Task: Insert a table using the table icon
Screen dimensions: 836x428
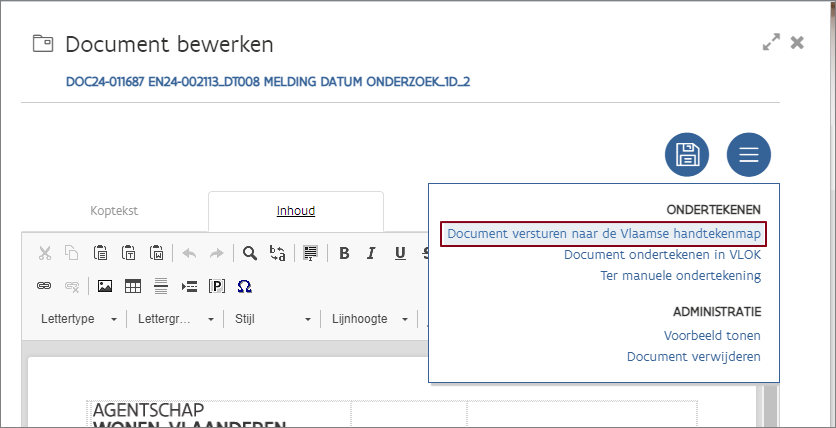Action: (x=133, y=286)
